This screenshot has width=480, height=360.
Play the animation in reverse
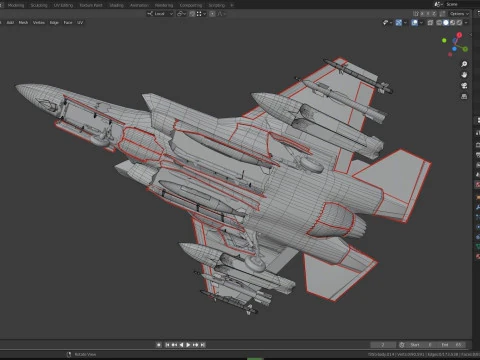tap(182, 345)
